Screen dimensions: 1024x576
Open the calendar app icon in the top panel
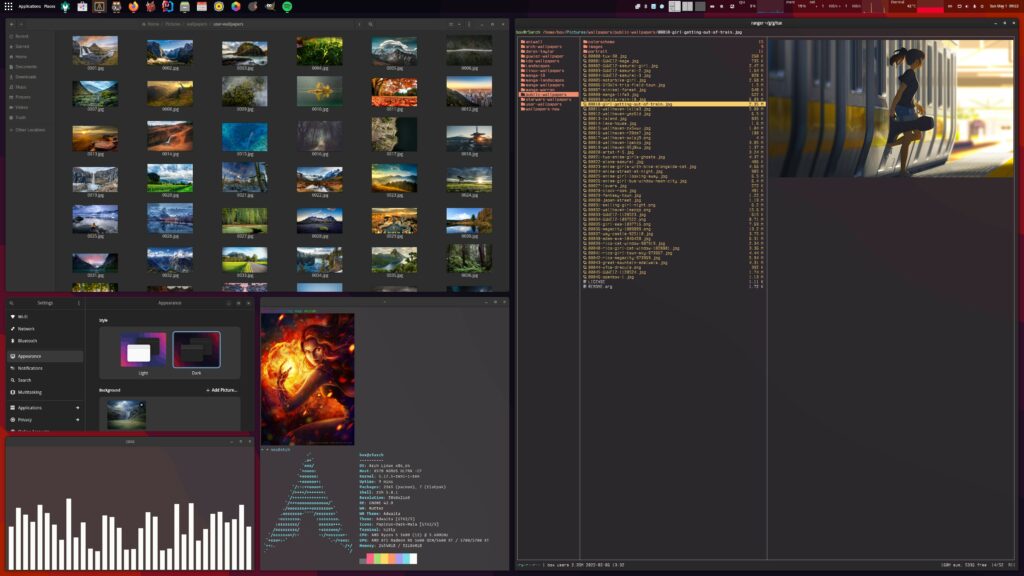201,6
